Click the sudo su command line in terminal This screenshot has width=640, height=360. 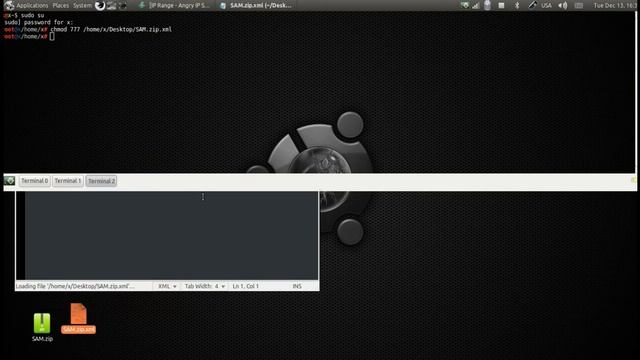pos(32,15)
